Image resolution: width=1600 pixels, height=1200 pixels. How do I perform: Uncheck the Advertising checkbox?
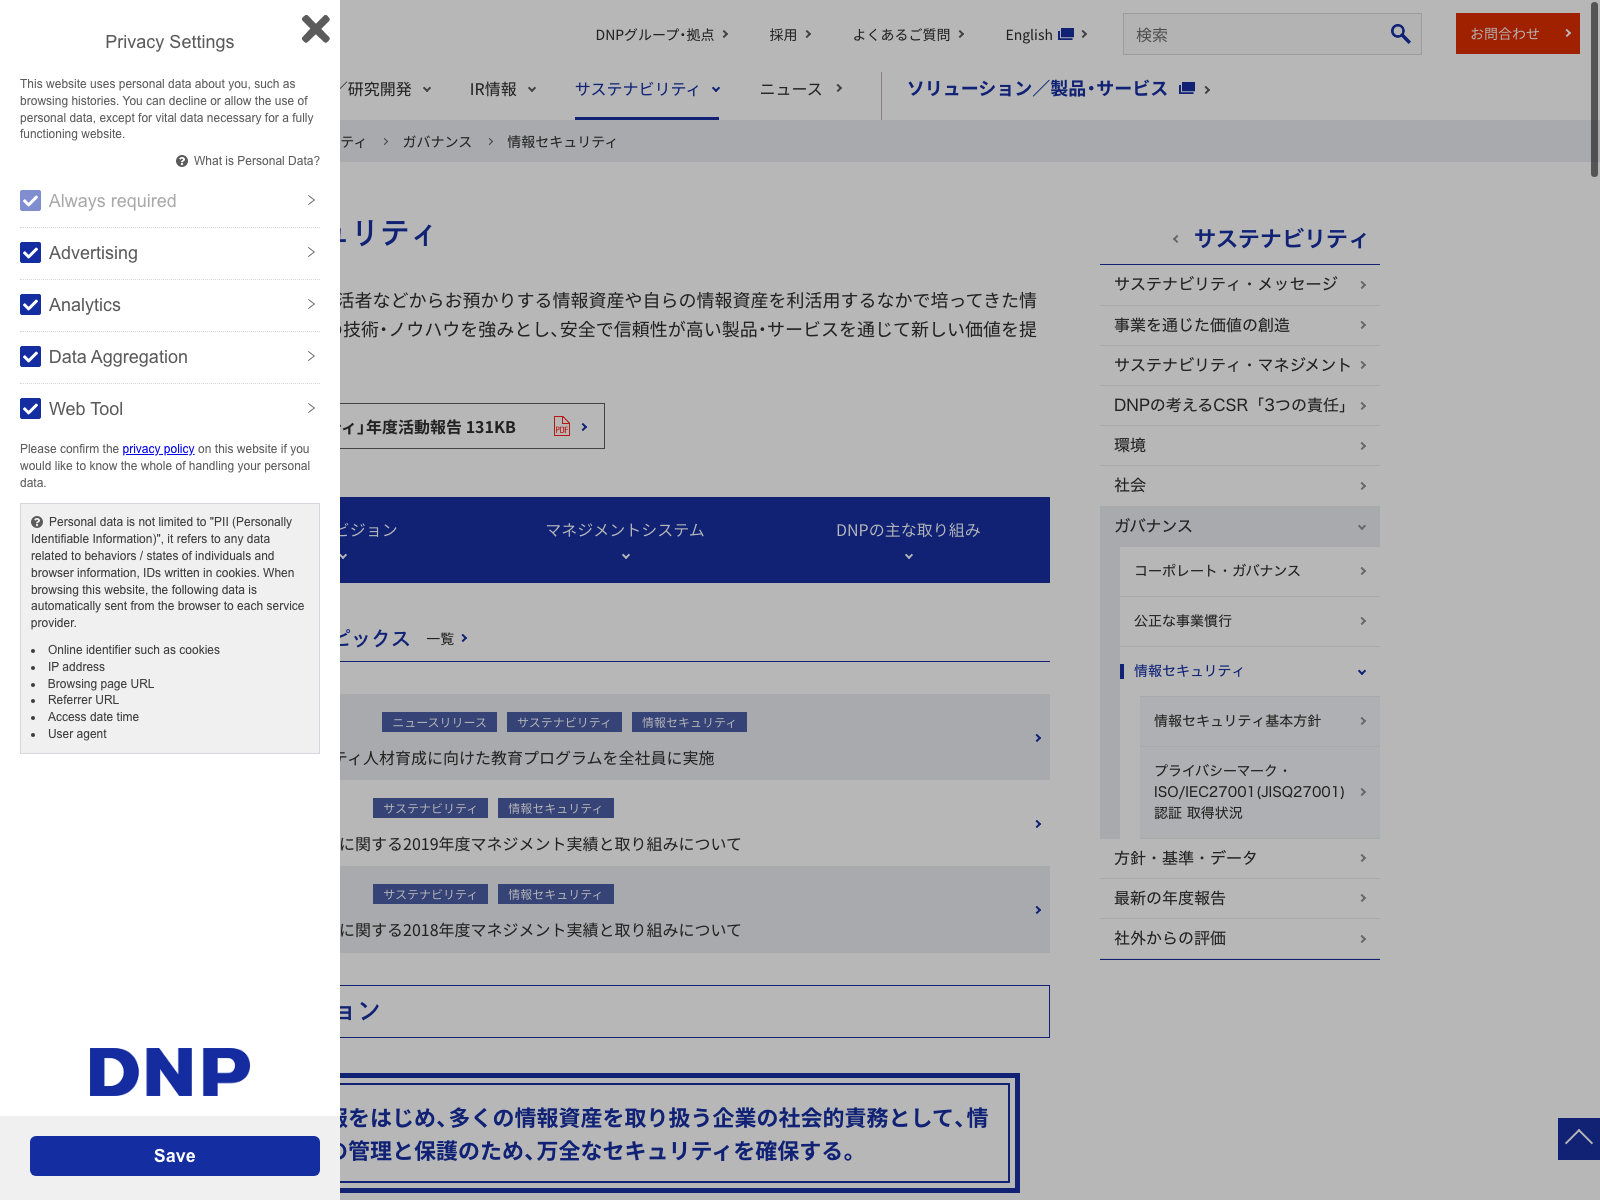[x=31, y=253]
